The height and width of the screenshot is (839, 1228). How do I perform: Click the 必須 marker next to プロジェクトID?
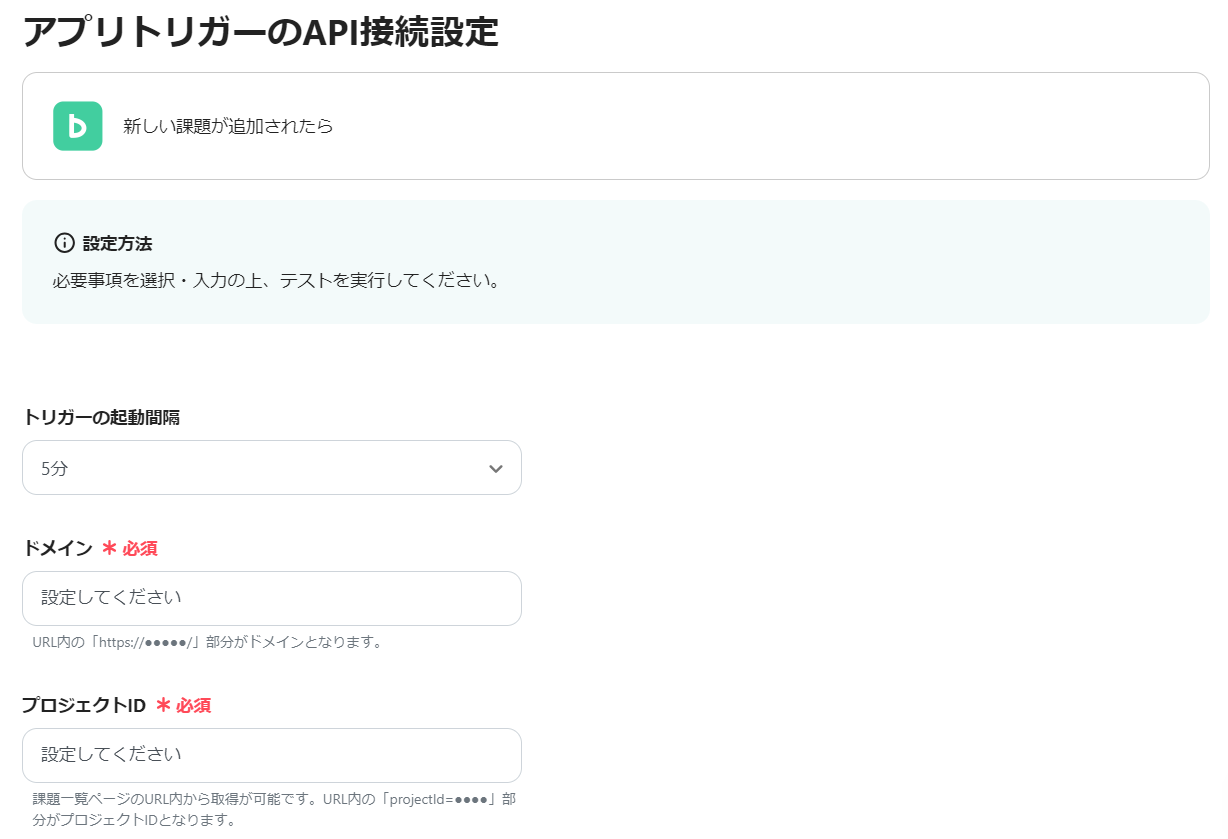184,705
